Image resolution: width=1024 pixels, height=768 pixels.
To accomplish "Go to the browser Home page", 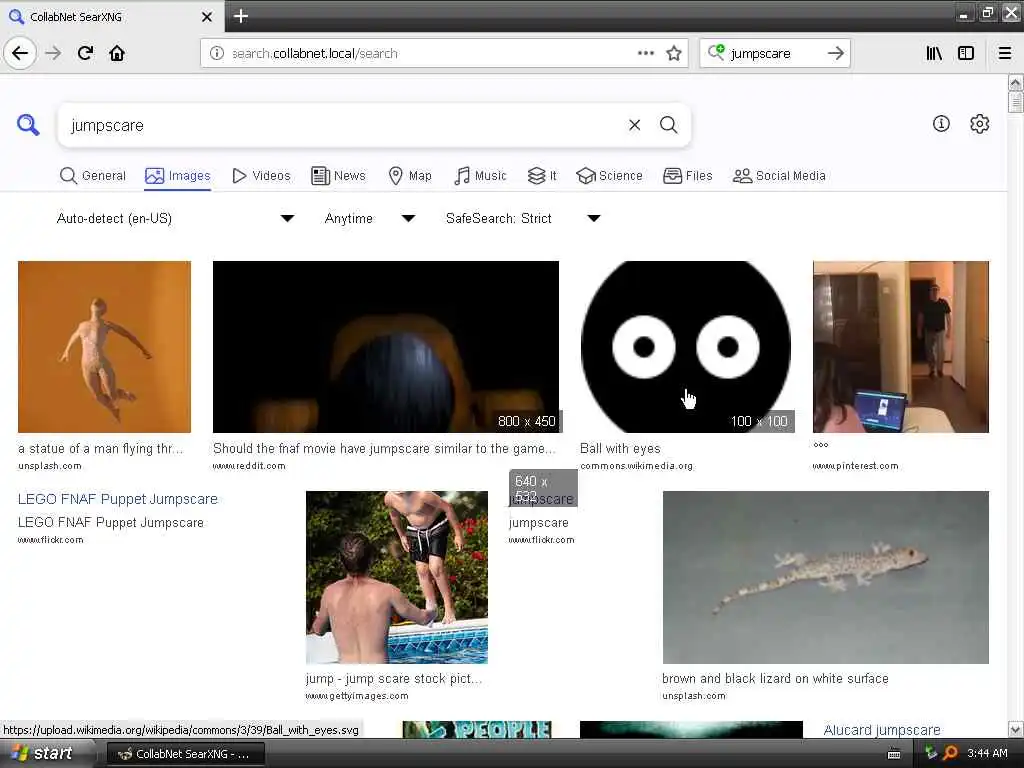I will [117, 53].
